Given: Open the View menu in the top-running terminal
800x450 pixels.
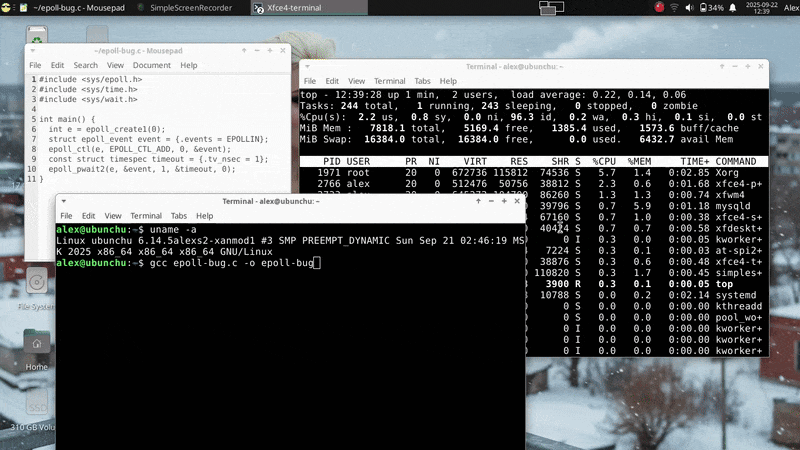Looking at the screenshot, I should click(x=356, y=81).
